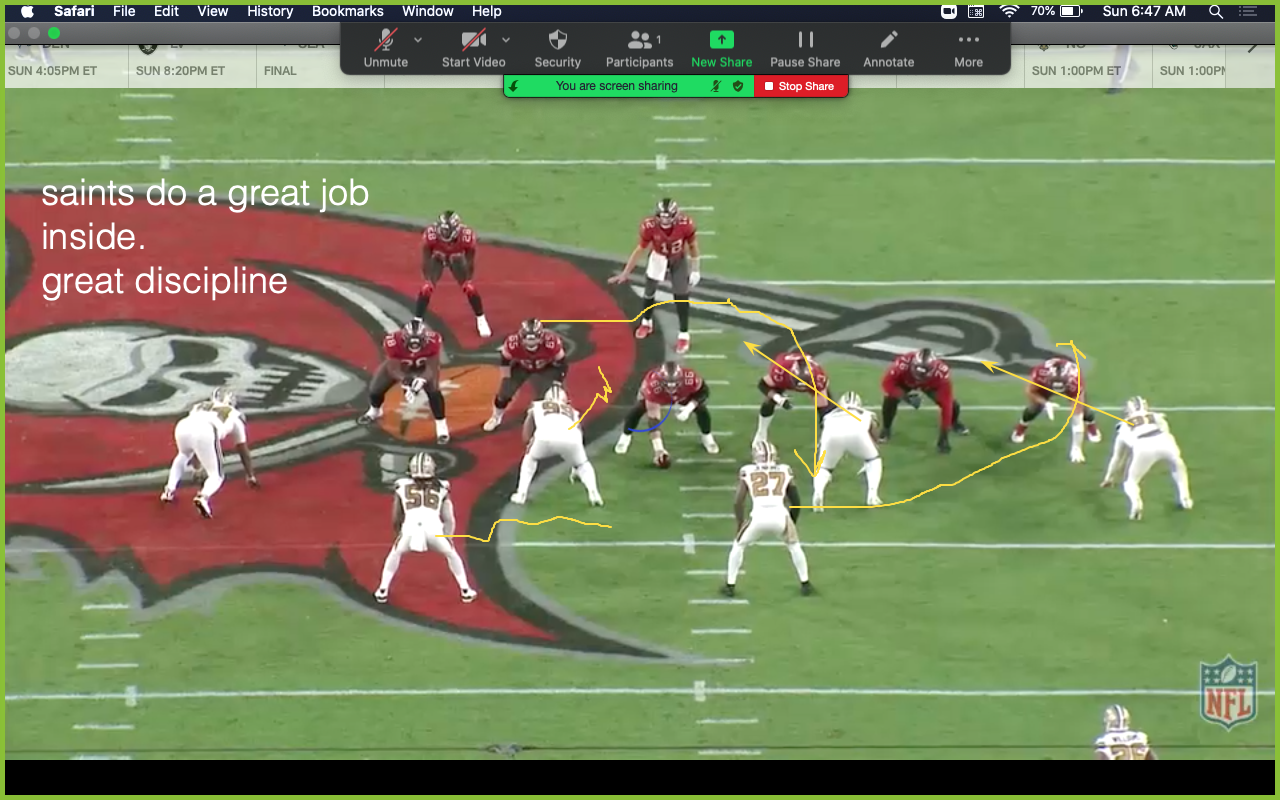Screen dimensions: 1280x800
Task: Open Zoom Security options
Action: (x=558, y=48)
